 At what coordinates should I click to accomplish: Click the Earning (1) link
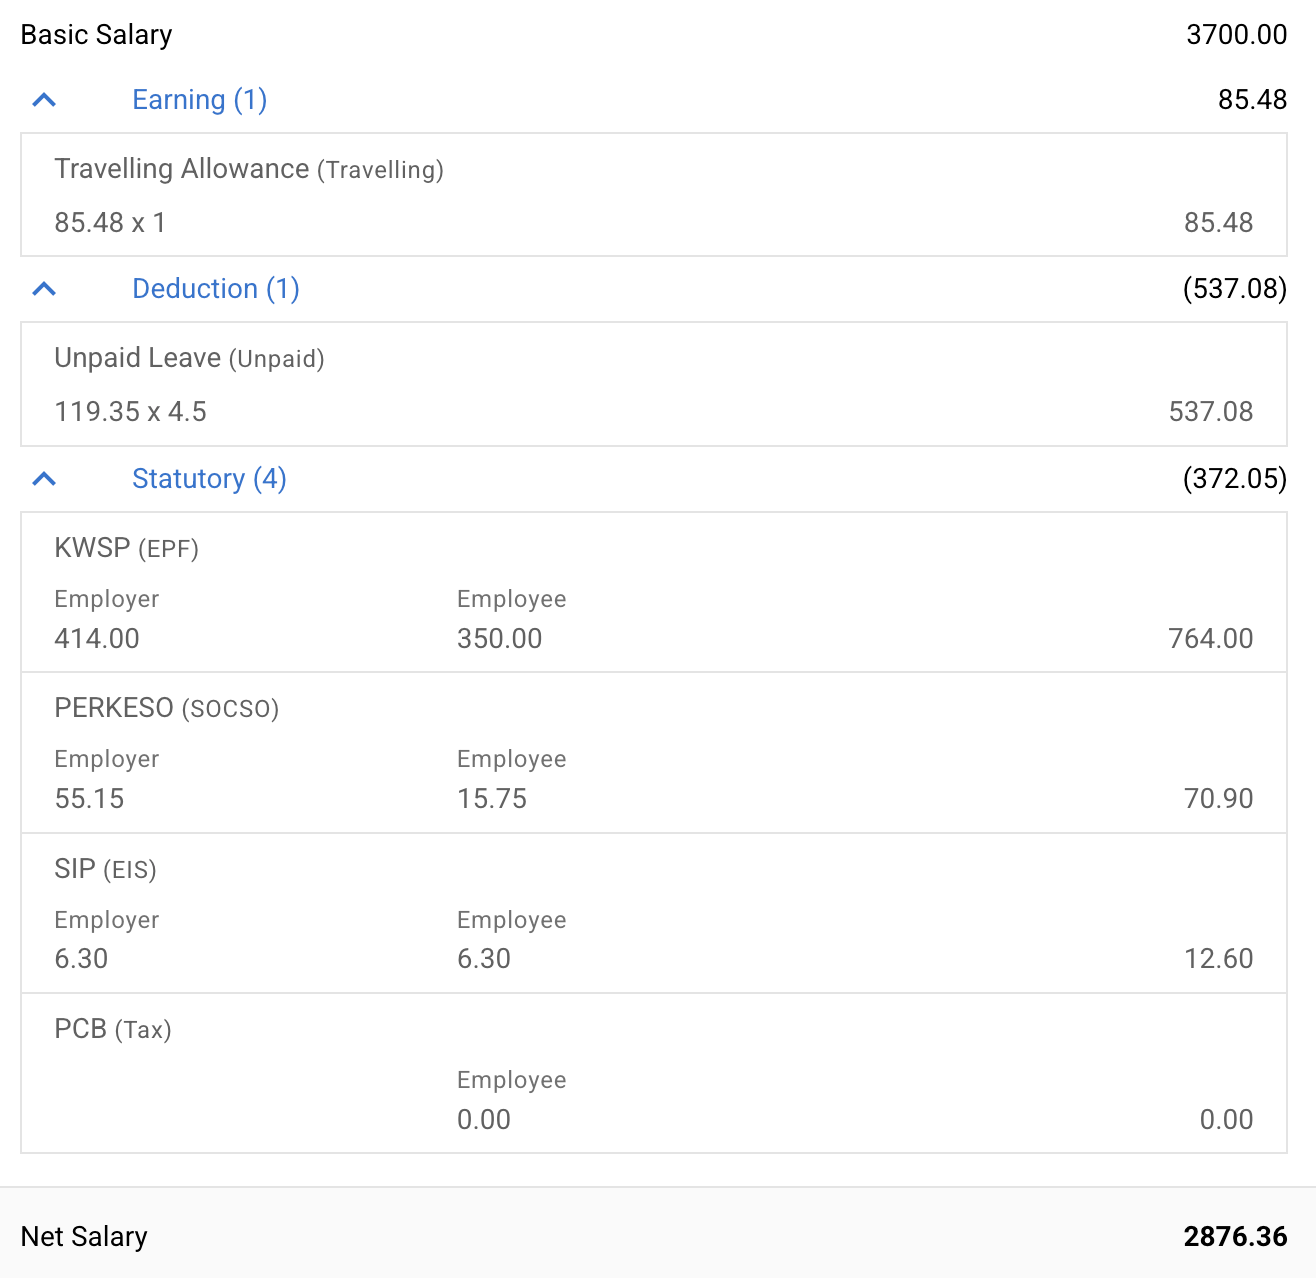(x=199, y=100)
